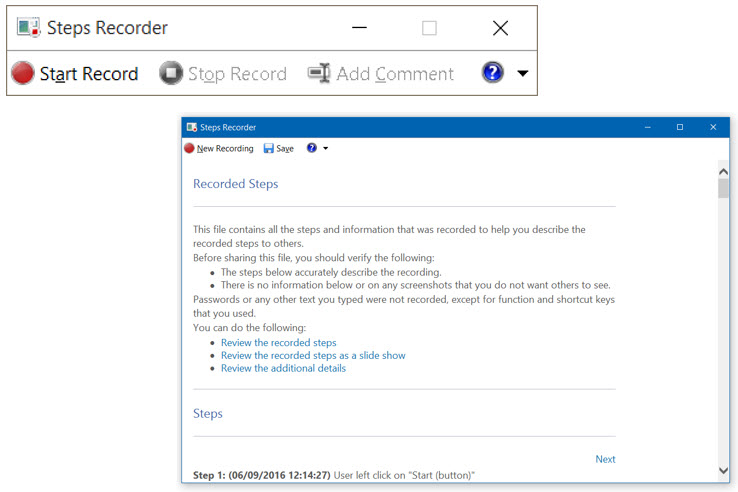Screen dimensions: 738x492
Task: Click 'The steps below accurately describe the recording'
Action: (331, 272)
